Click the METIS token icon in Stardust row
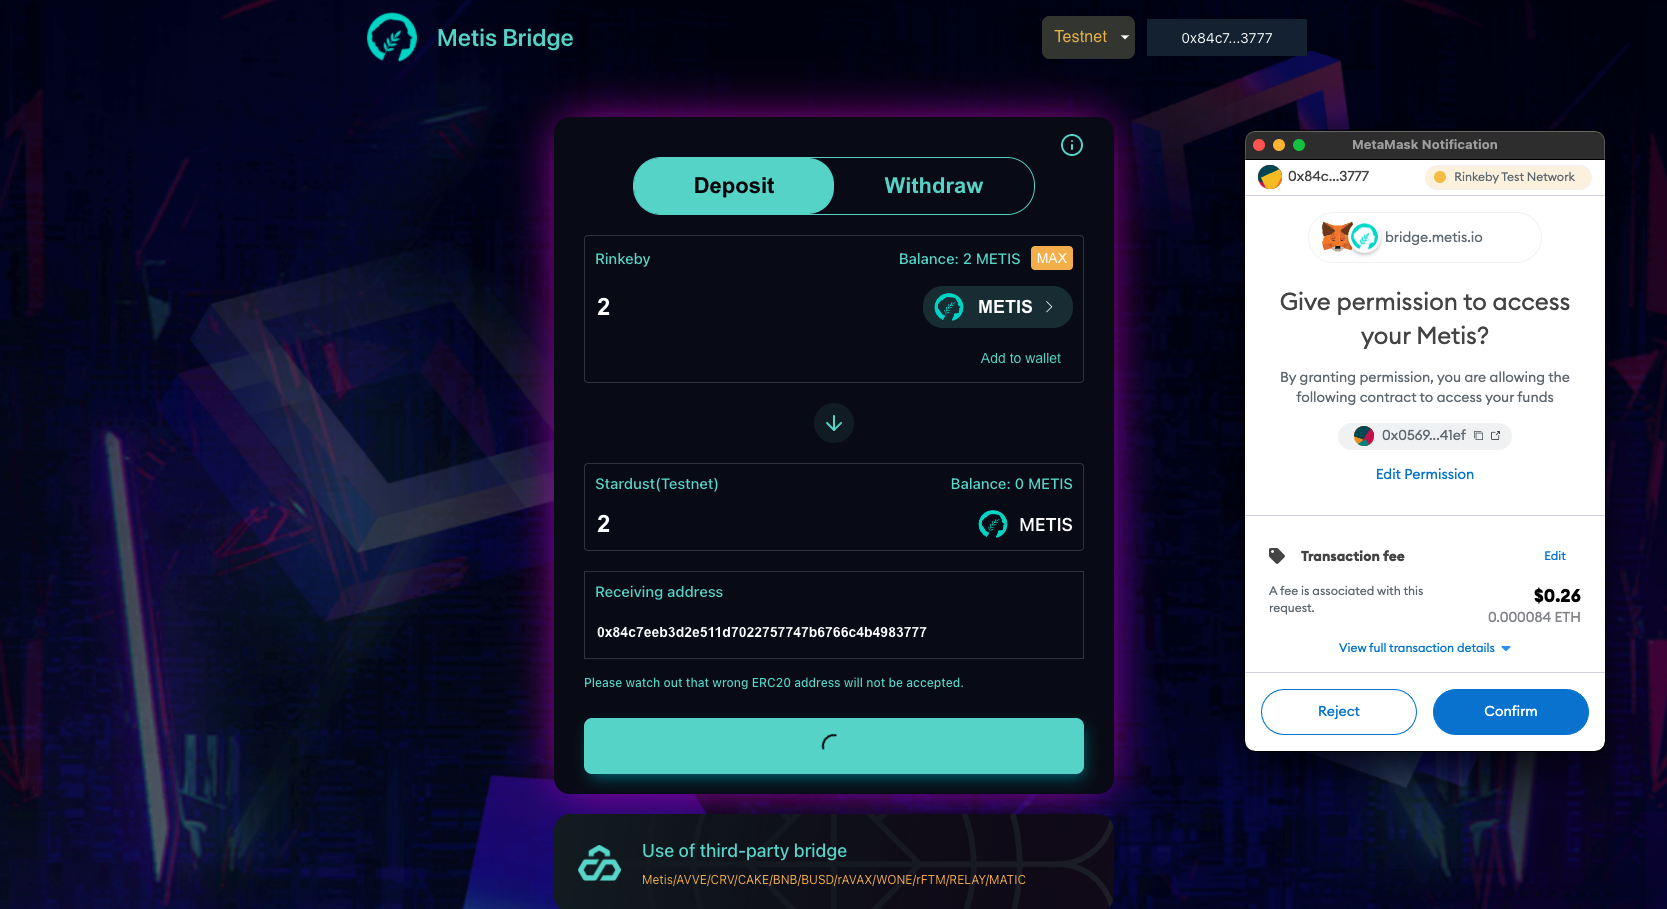The image size is (1667, 909). point(993,524)
